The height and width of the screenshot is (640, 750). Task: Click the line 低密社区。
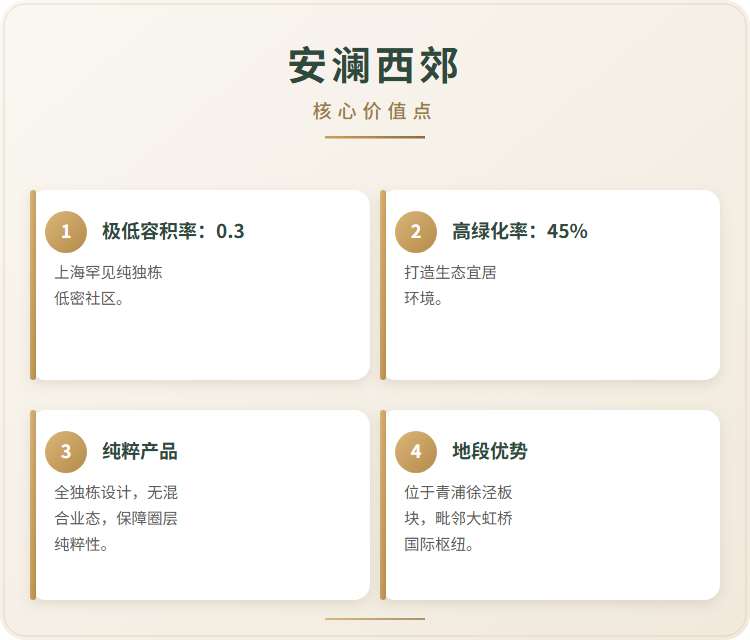[x=89, y=299]
